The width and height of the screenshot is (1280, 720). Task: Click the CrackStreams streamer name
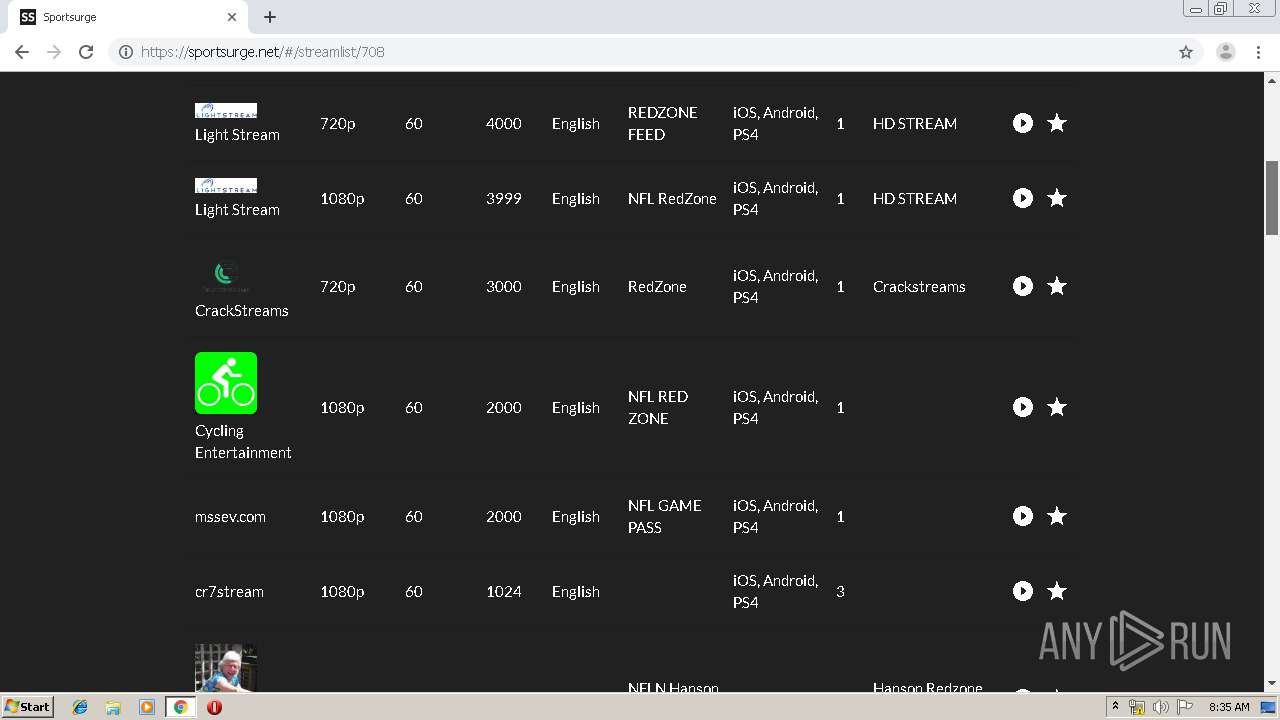click(x=241, y=310)
